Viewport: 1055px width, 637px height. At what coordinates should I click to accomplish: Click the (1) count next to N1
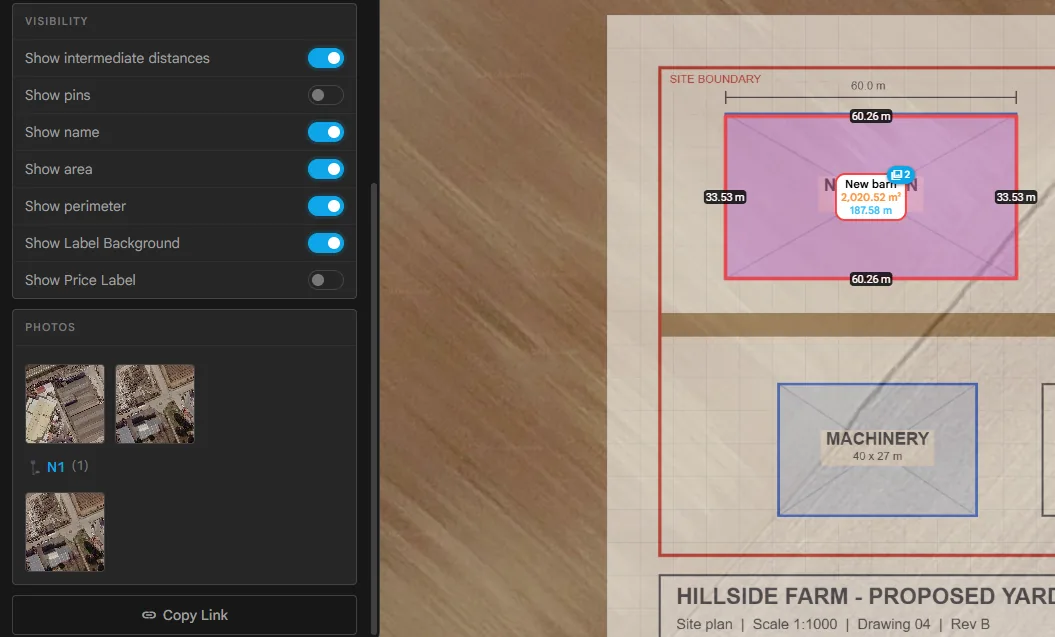[x=80, y=465]
